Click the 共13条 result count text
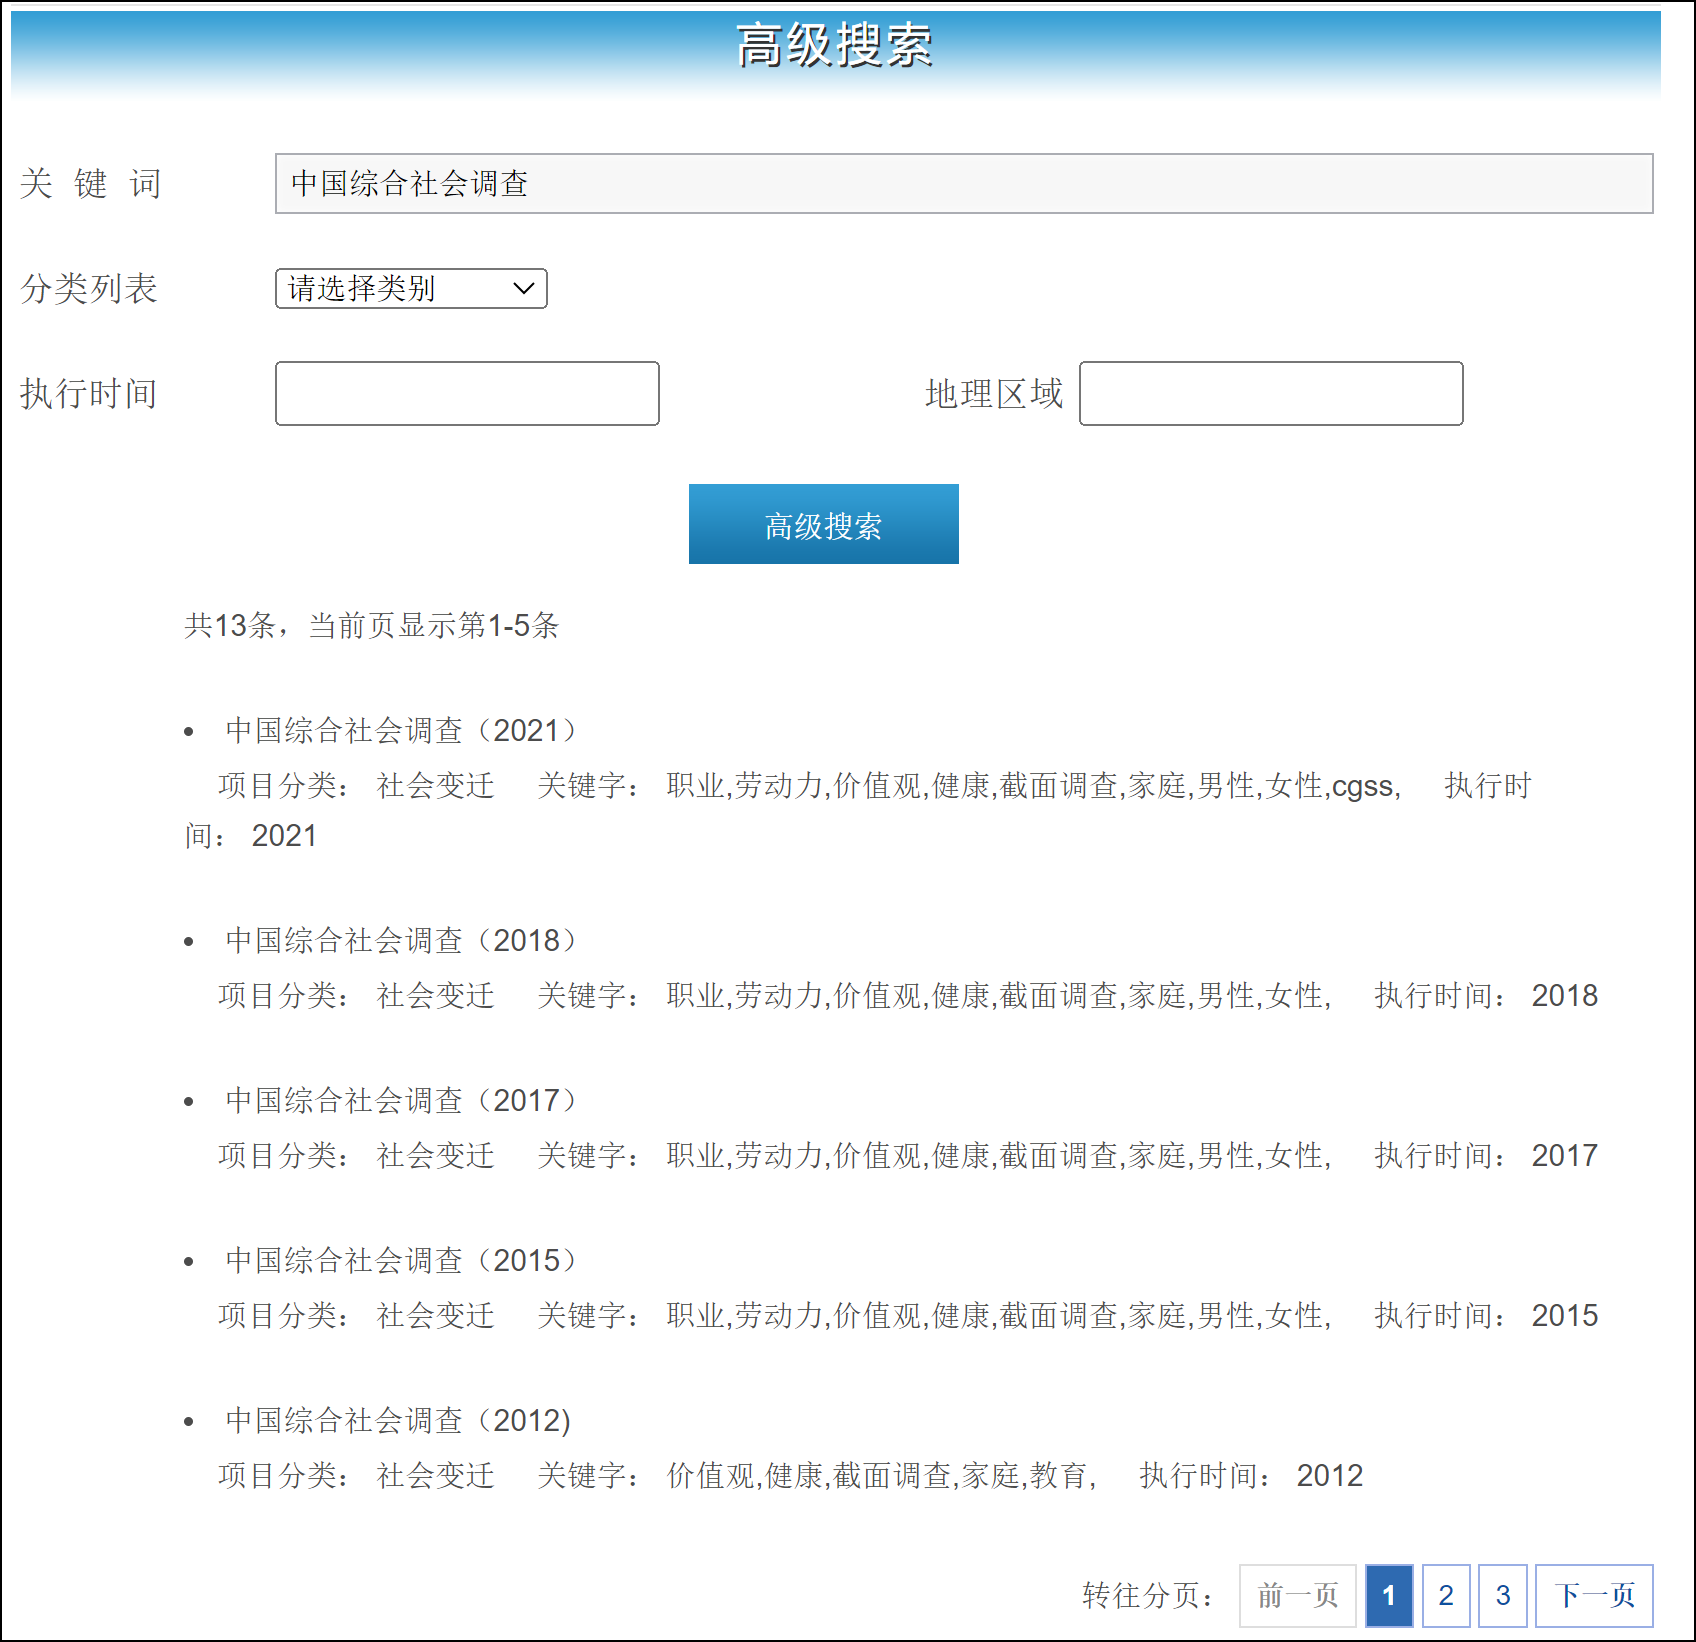 371,626
